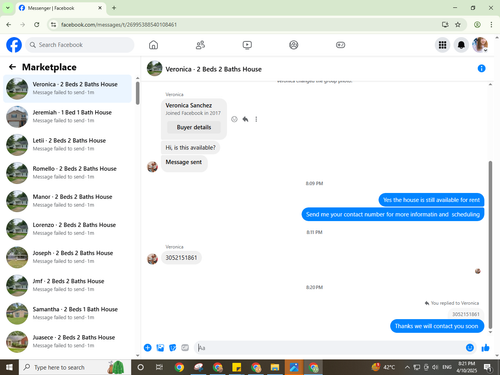Reply to the Veronica Sanchez card message
The width and height of the screenshot is (500, 375).
pos(245,119)
